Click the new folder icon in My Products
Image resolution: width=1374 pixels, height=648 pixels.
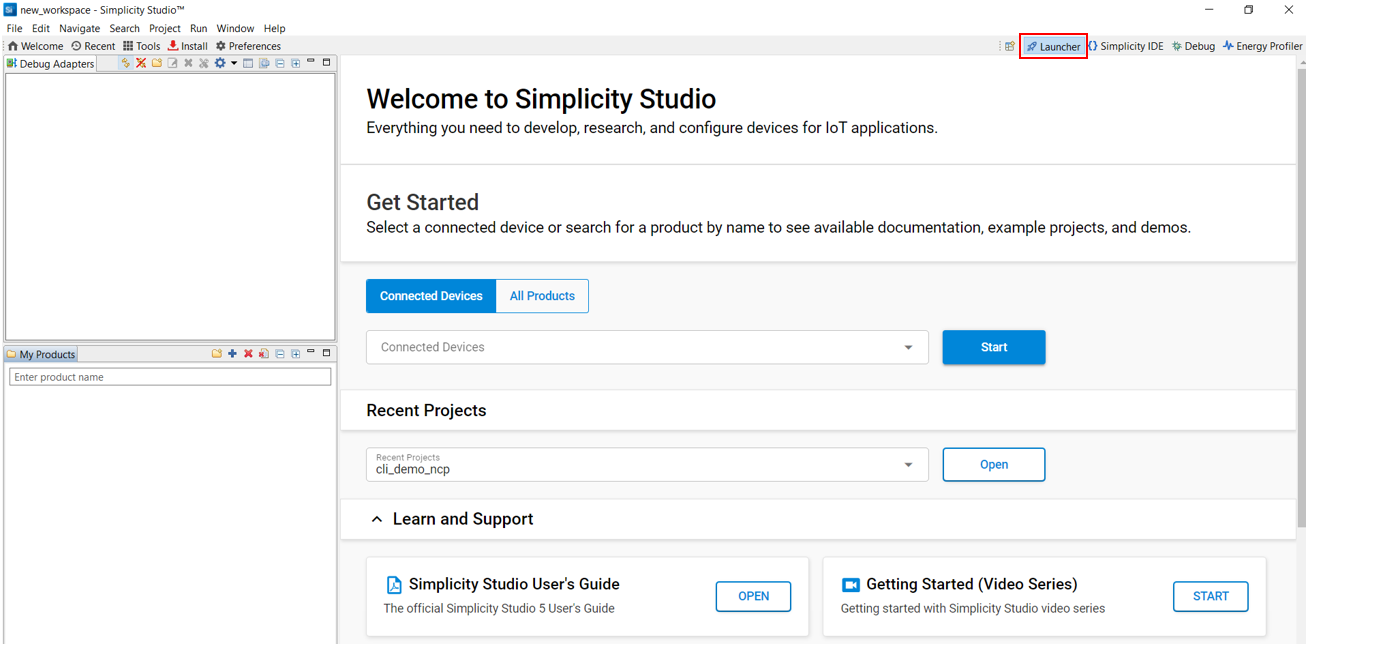(x=216, y=354)
